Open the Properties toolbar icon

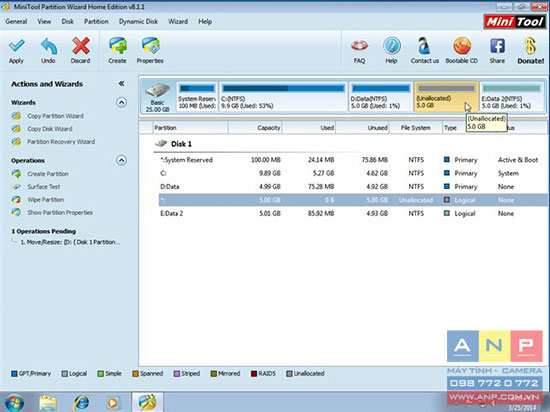[x=150, y=46]
